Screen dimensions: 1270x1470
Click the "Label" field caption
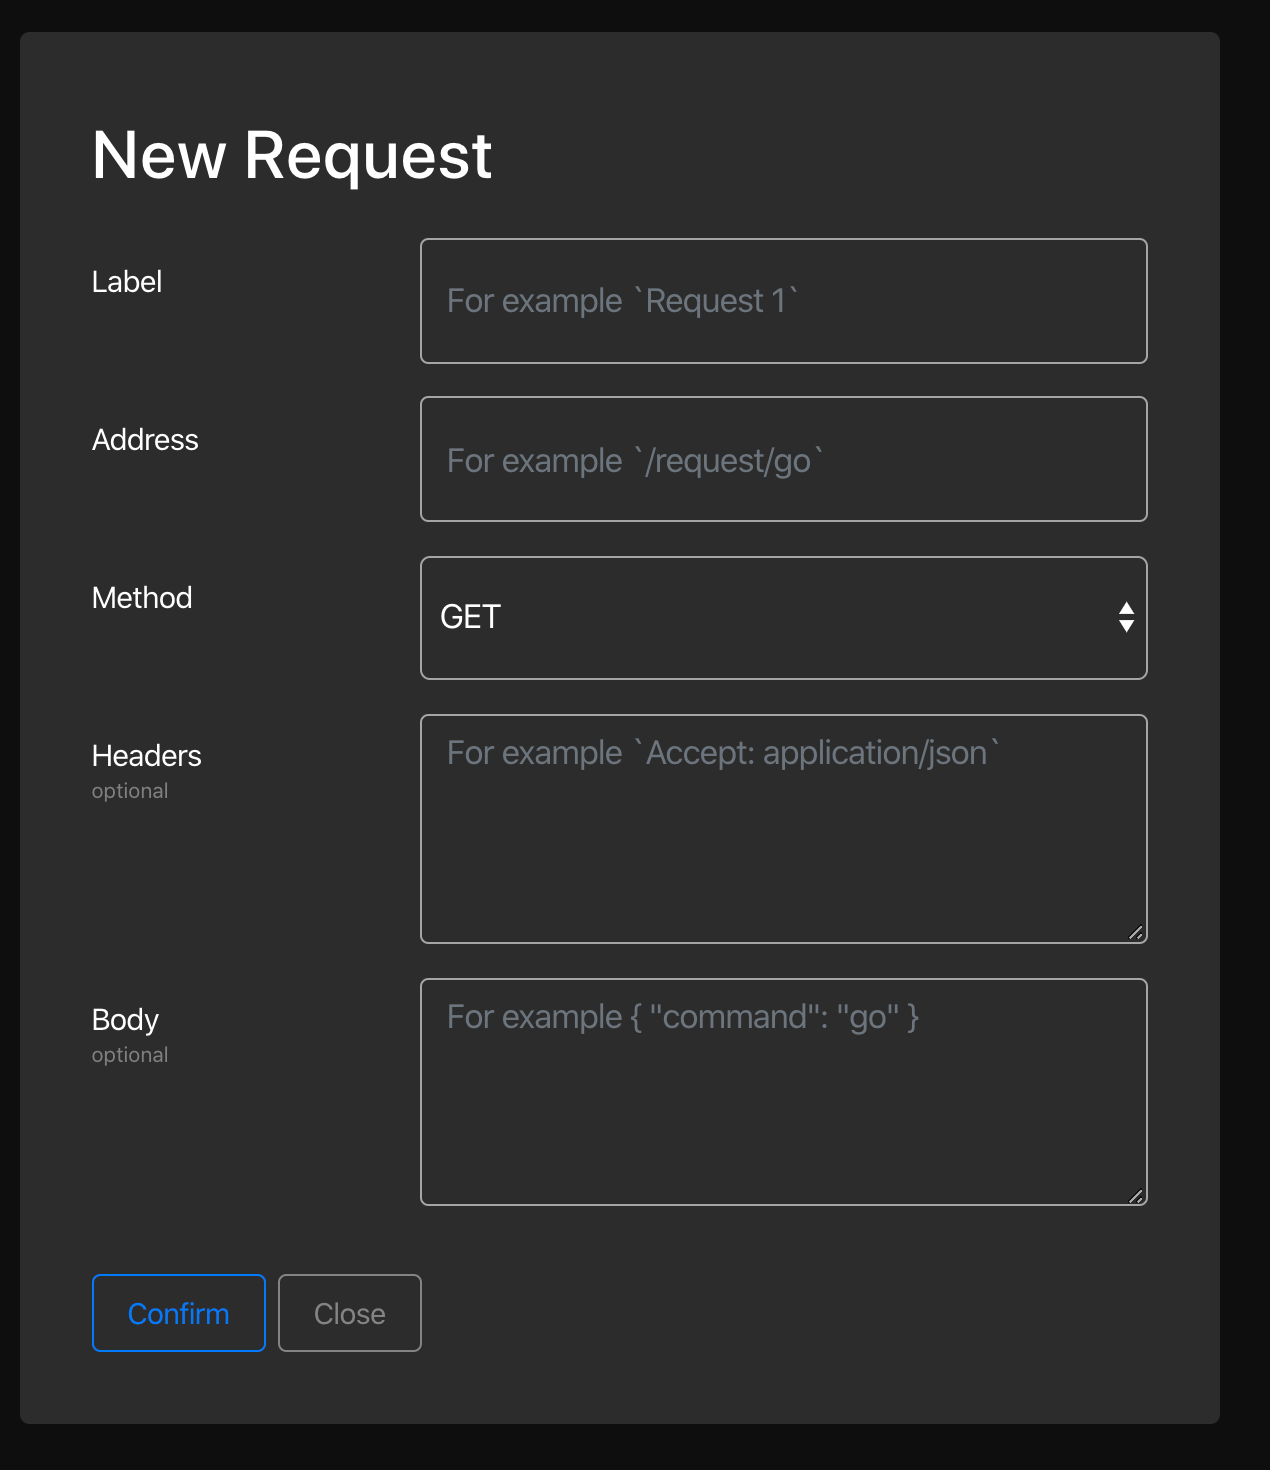coord(127,282)
